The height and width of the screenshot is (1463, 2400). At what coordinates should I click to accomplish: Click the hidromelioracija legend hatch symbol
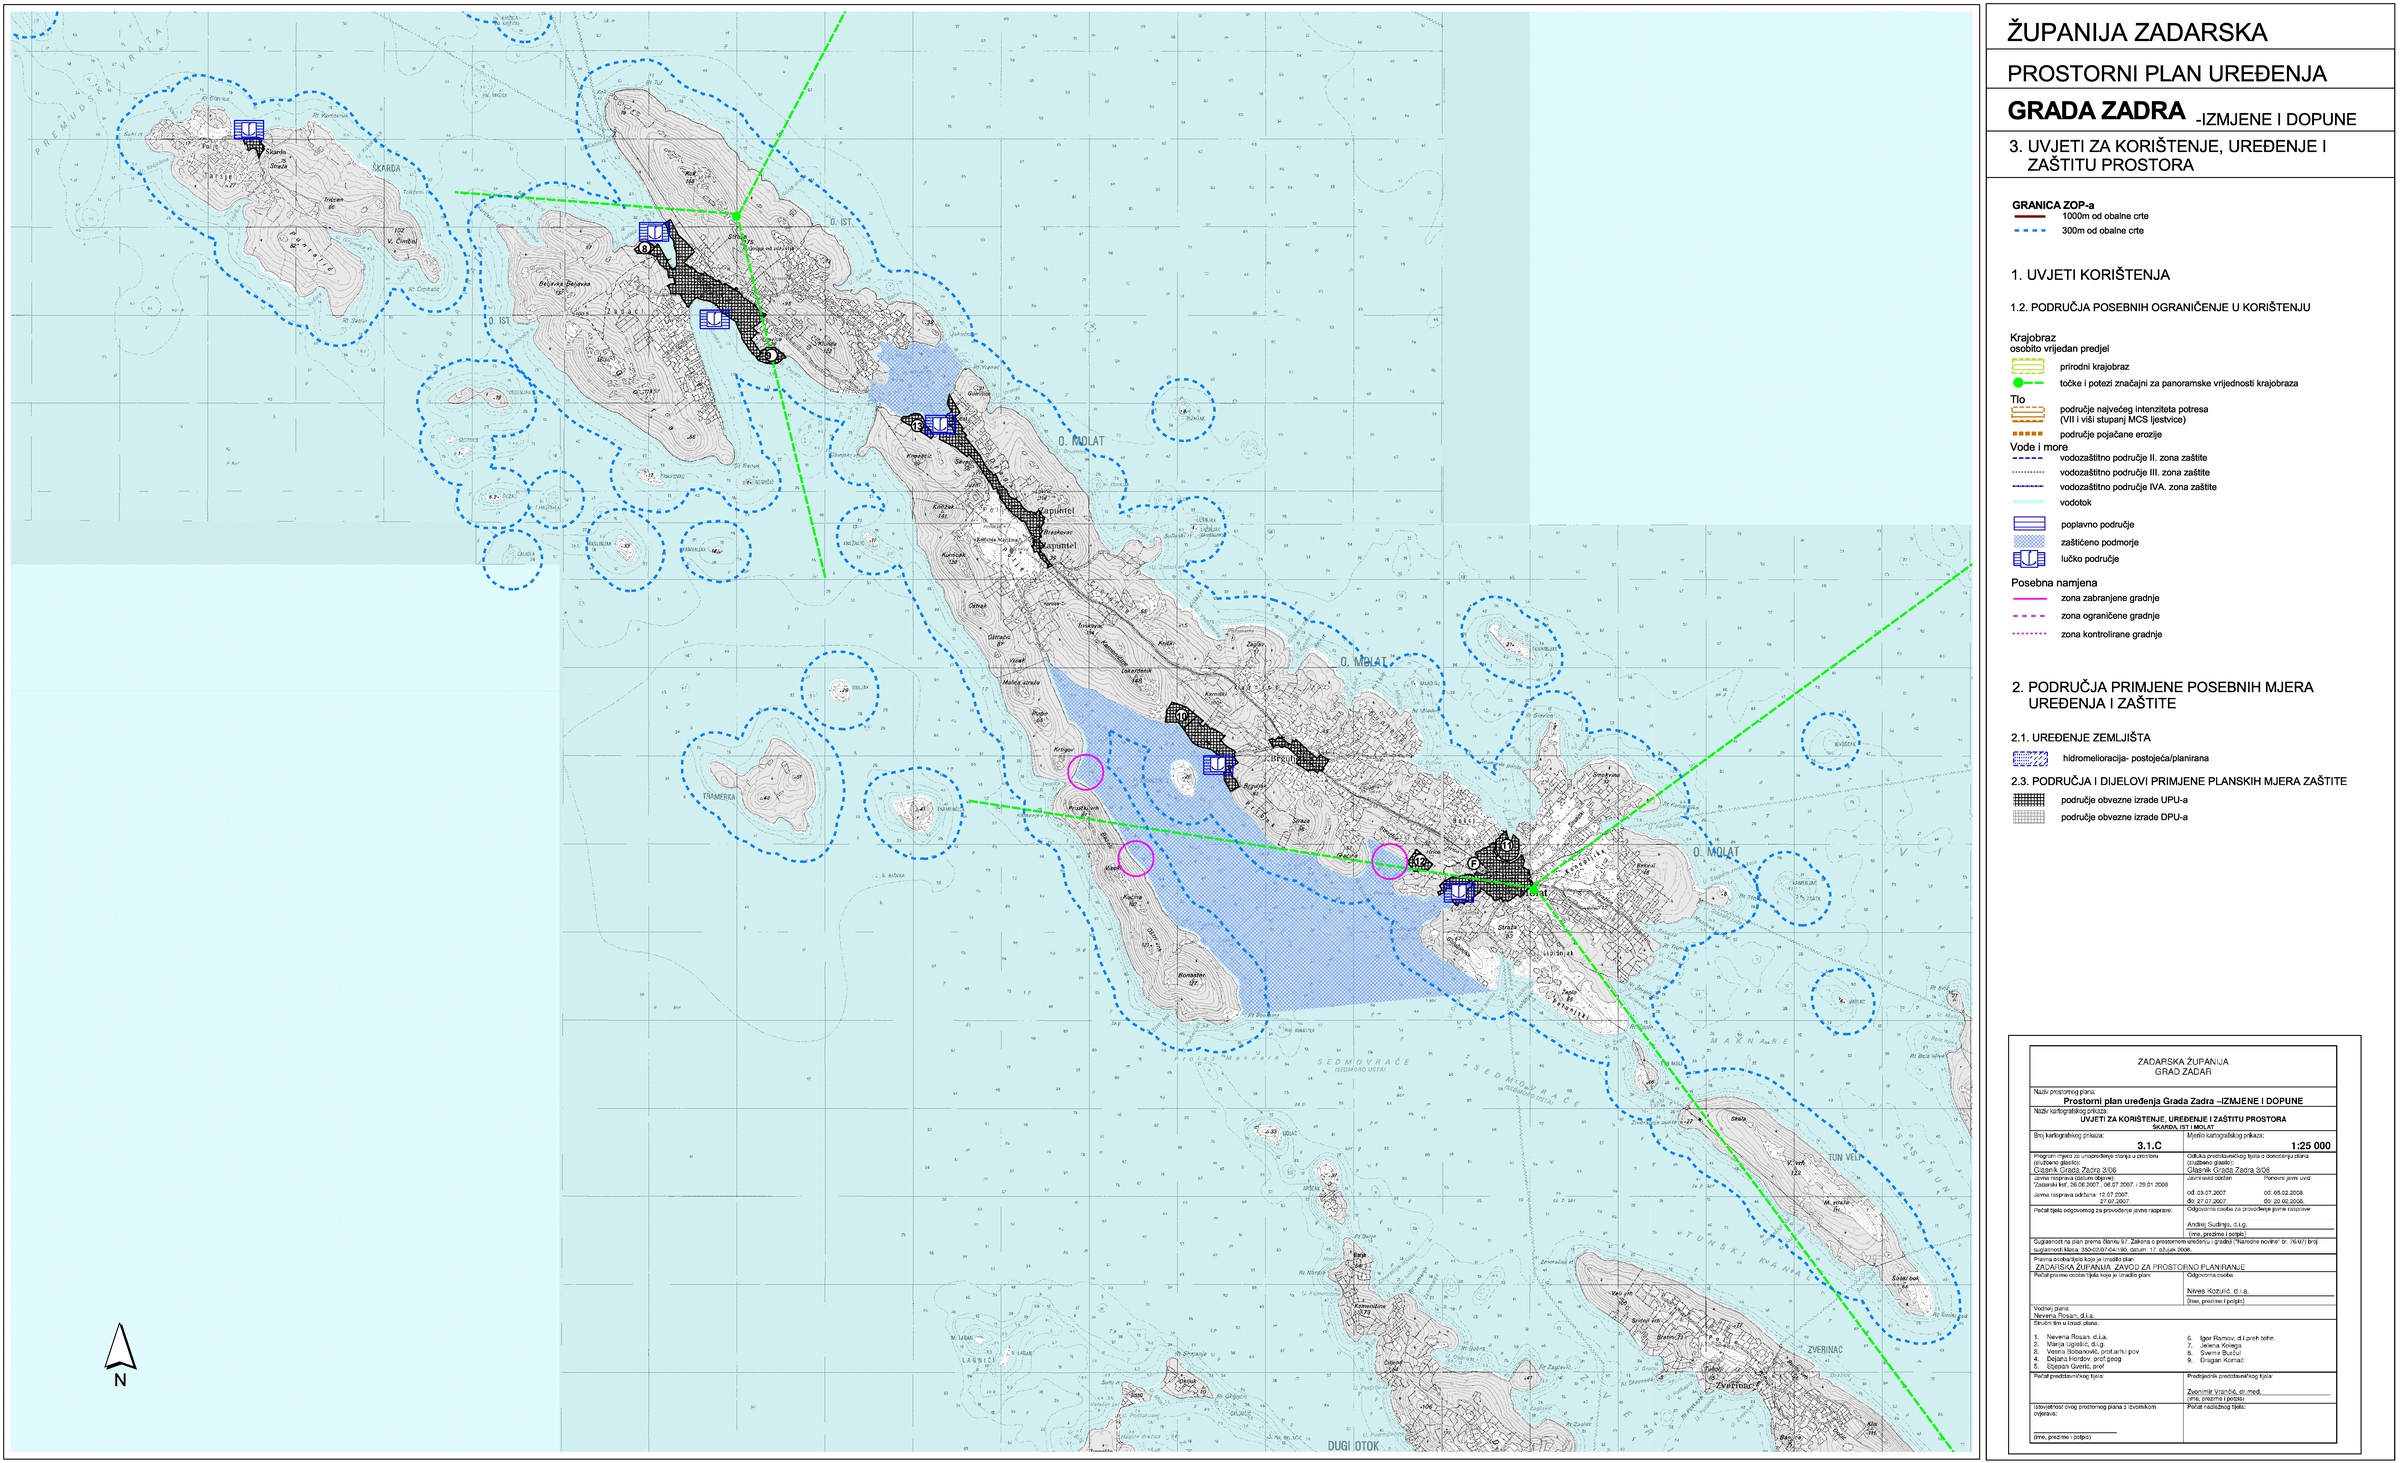coord(2030,758)
